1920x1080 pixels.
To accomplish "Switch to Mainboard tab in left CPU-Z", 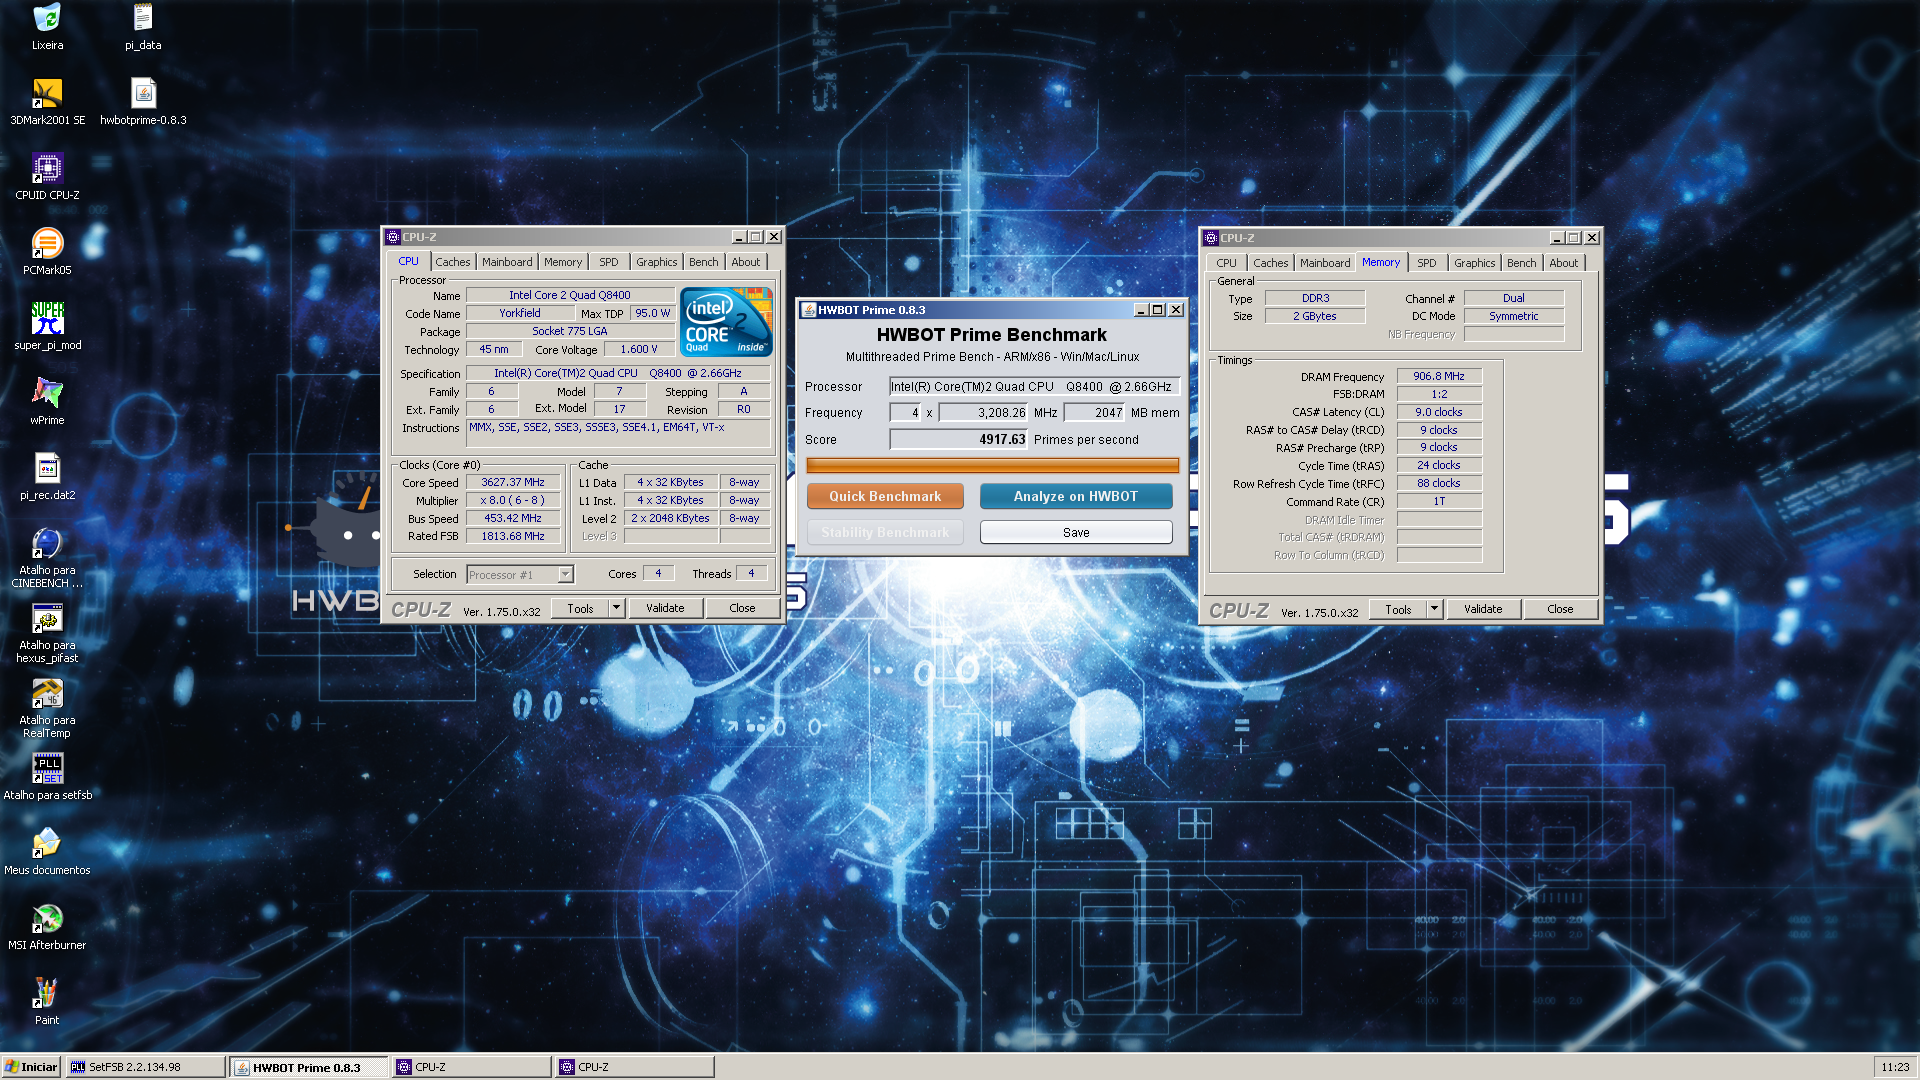I will [507, 262].
